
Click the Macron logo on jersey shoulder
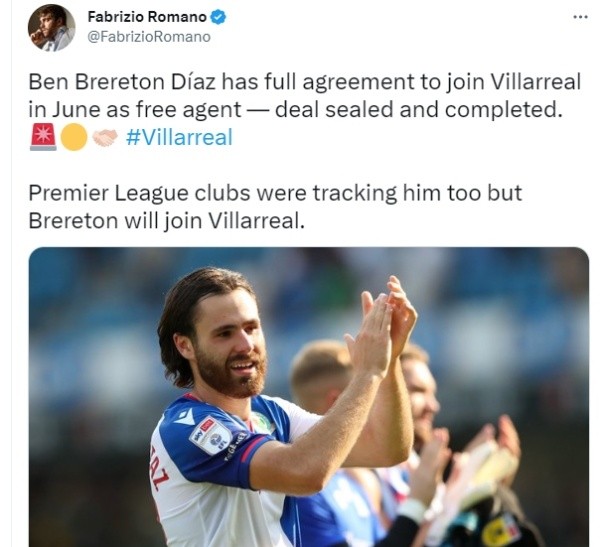pyautogui.click(x=184, y=416)
